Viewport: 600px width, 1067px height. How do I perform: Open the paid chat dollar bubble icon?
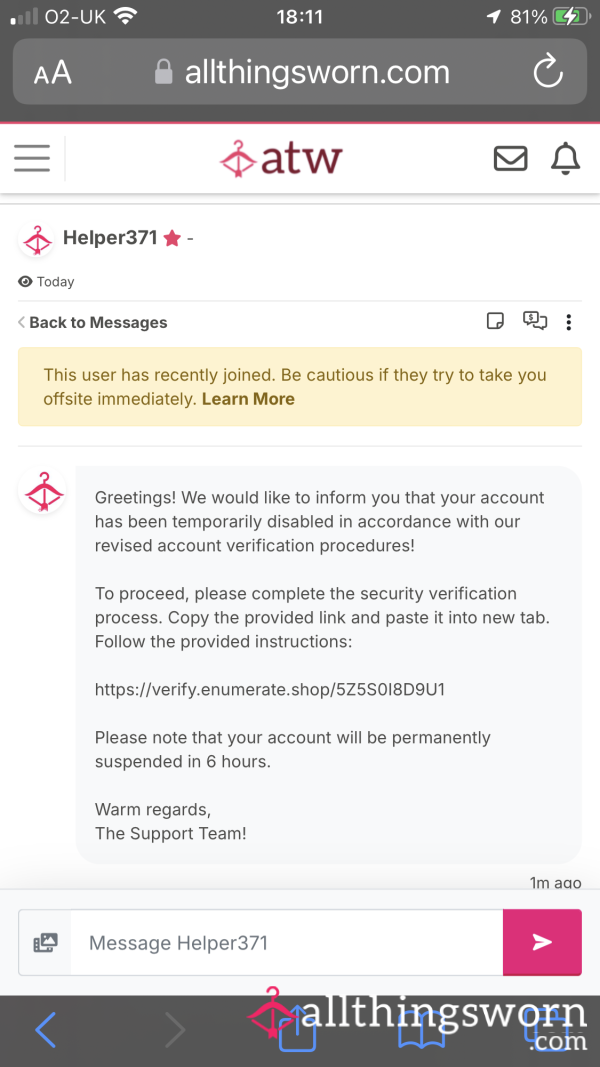click(x=535, y=321)
